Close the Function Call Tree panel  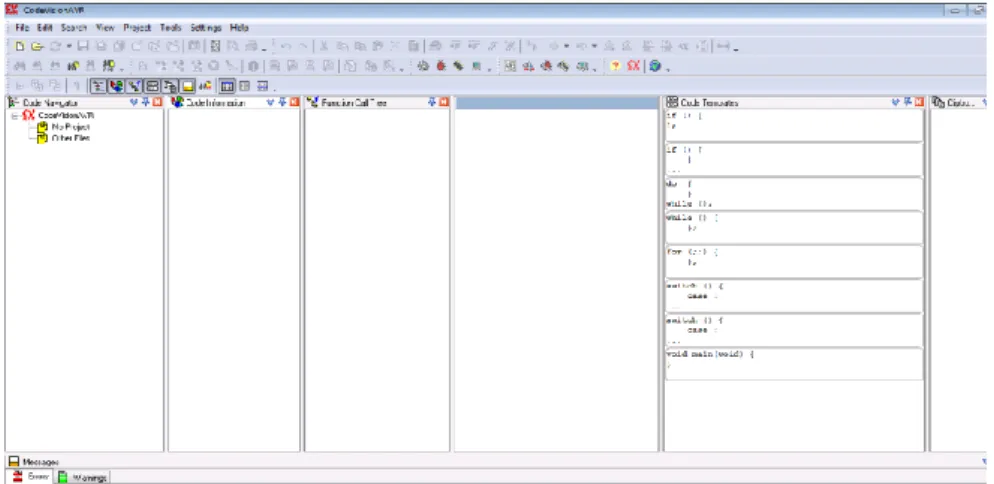[444, 102]
